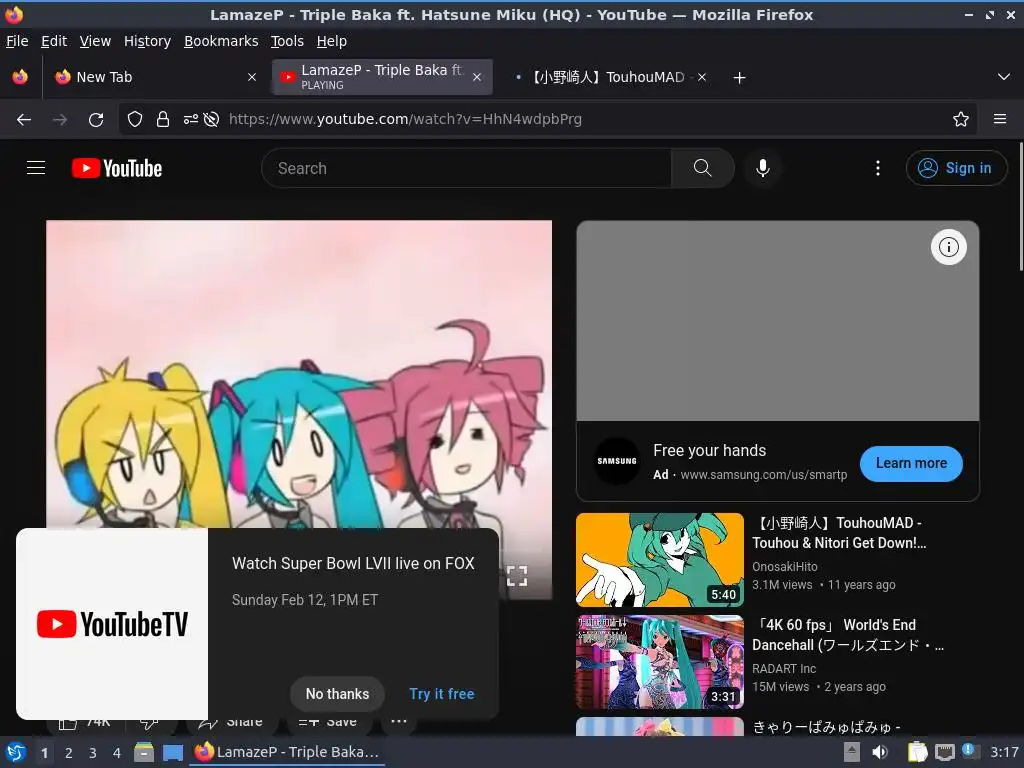Screen dimensions: 1024x768
Task: Close the New Tab tab
Action: click(x=251, y=77)
